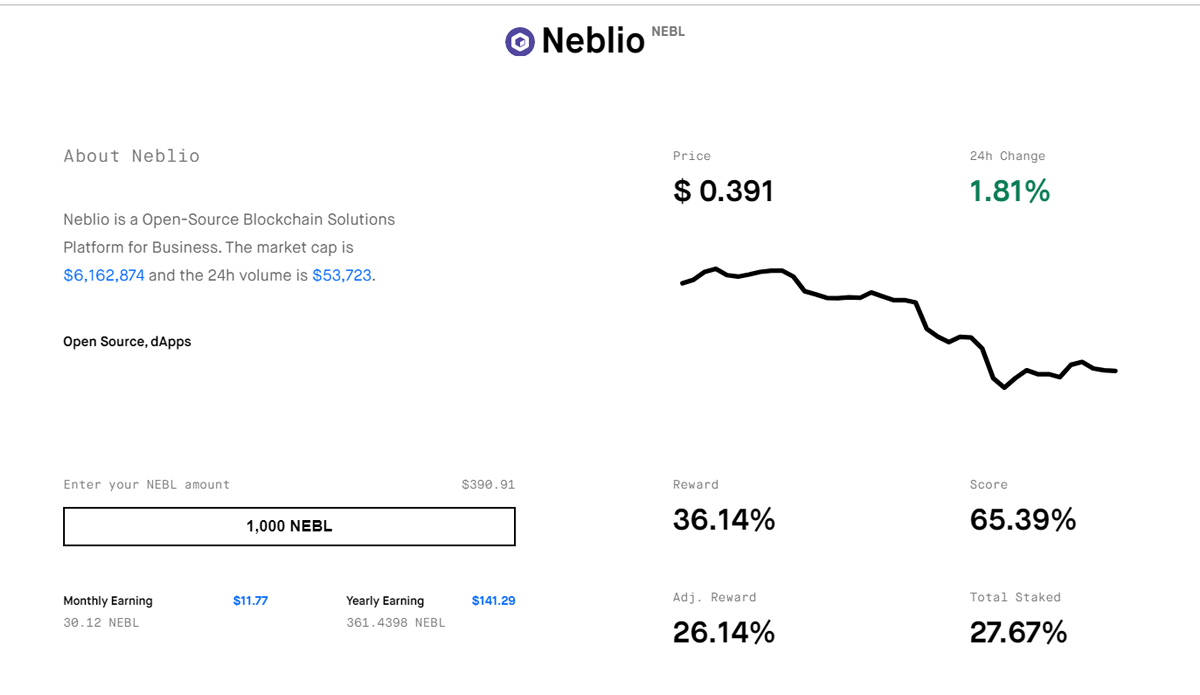Click the 1.81% 24h change value
This screenshot has height=695, width=1200.
tap(1009, 191)
